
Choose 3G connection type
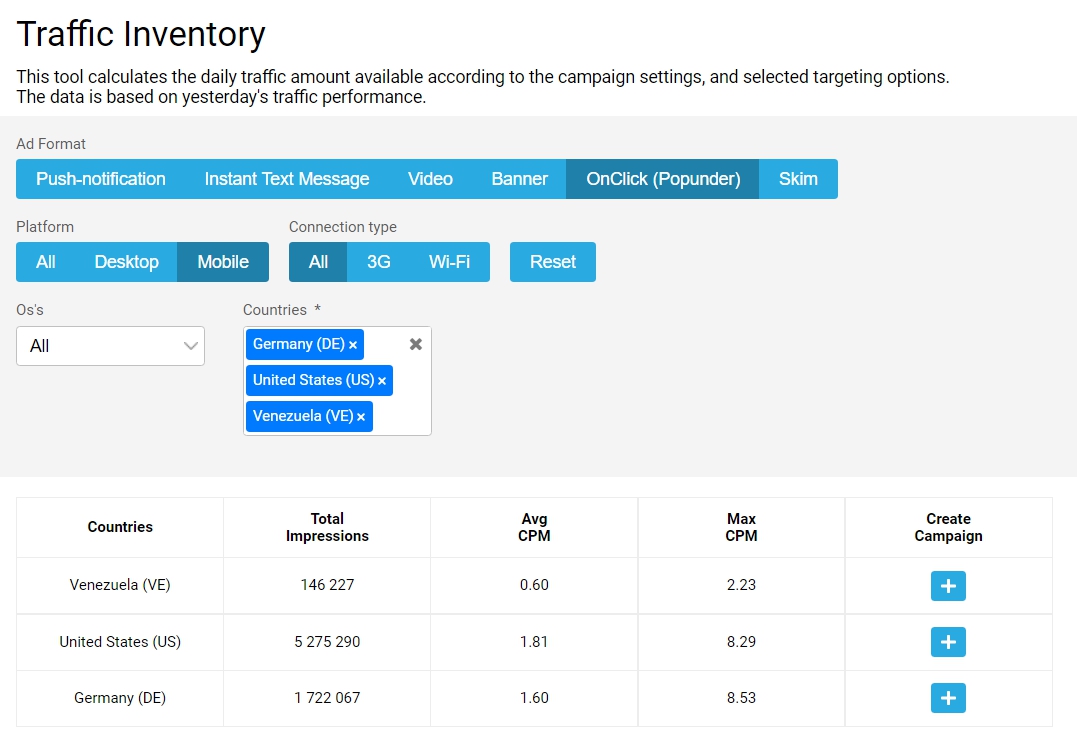tap(378, 262)
